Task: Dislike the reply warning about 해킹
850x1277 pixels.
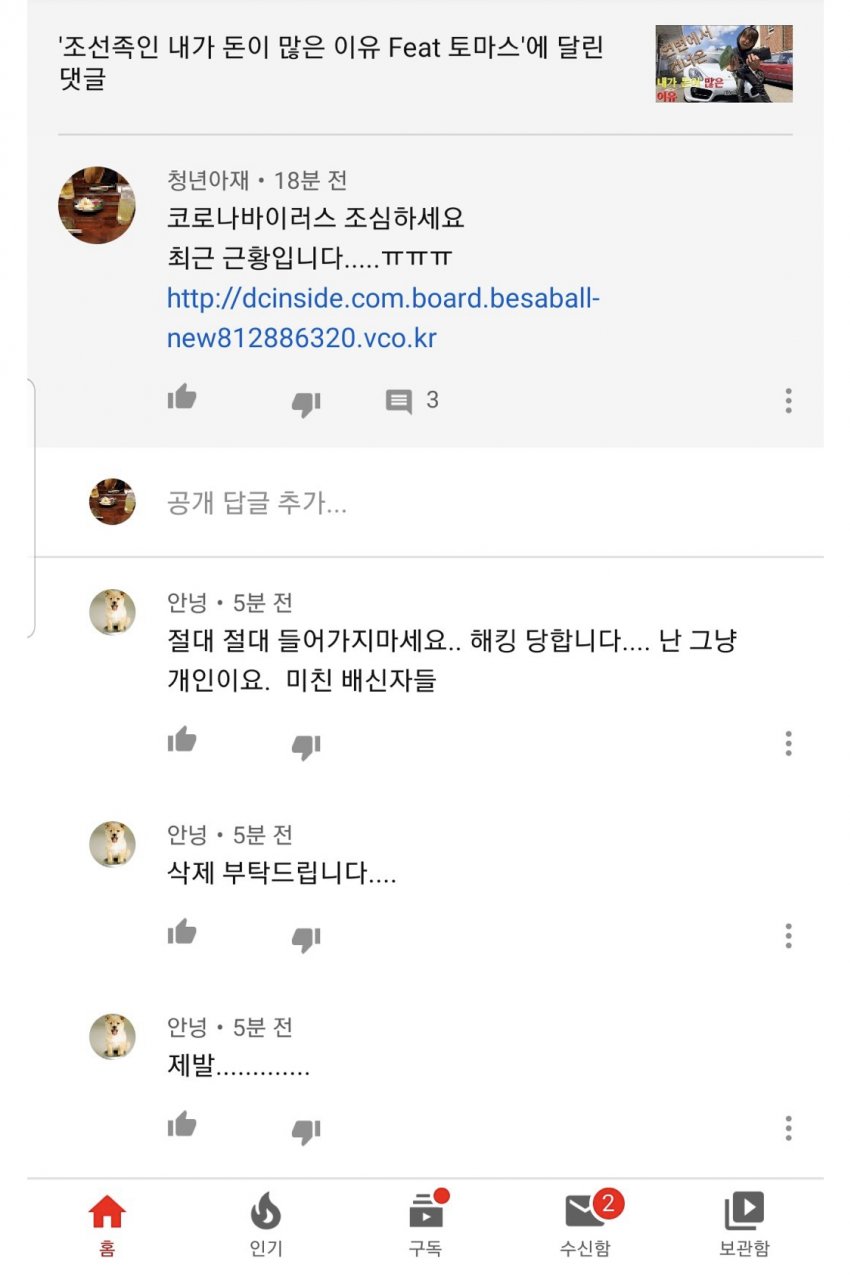Action: pos(305,746)
